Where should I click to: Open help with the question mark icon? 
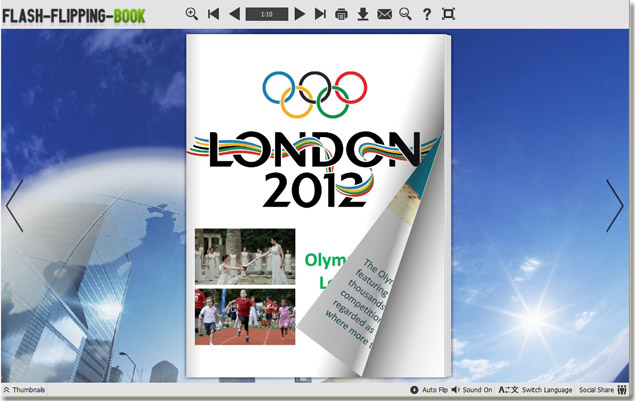click(426, 15)
